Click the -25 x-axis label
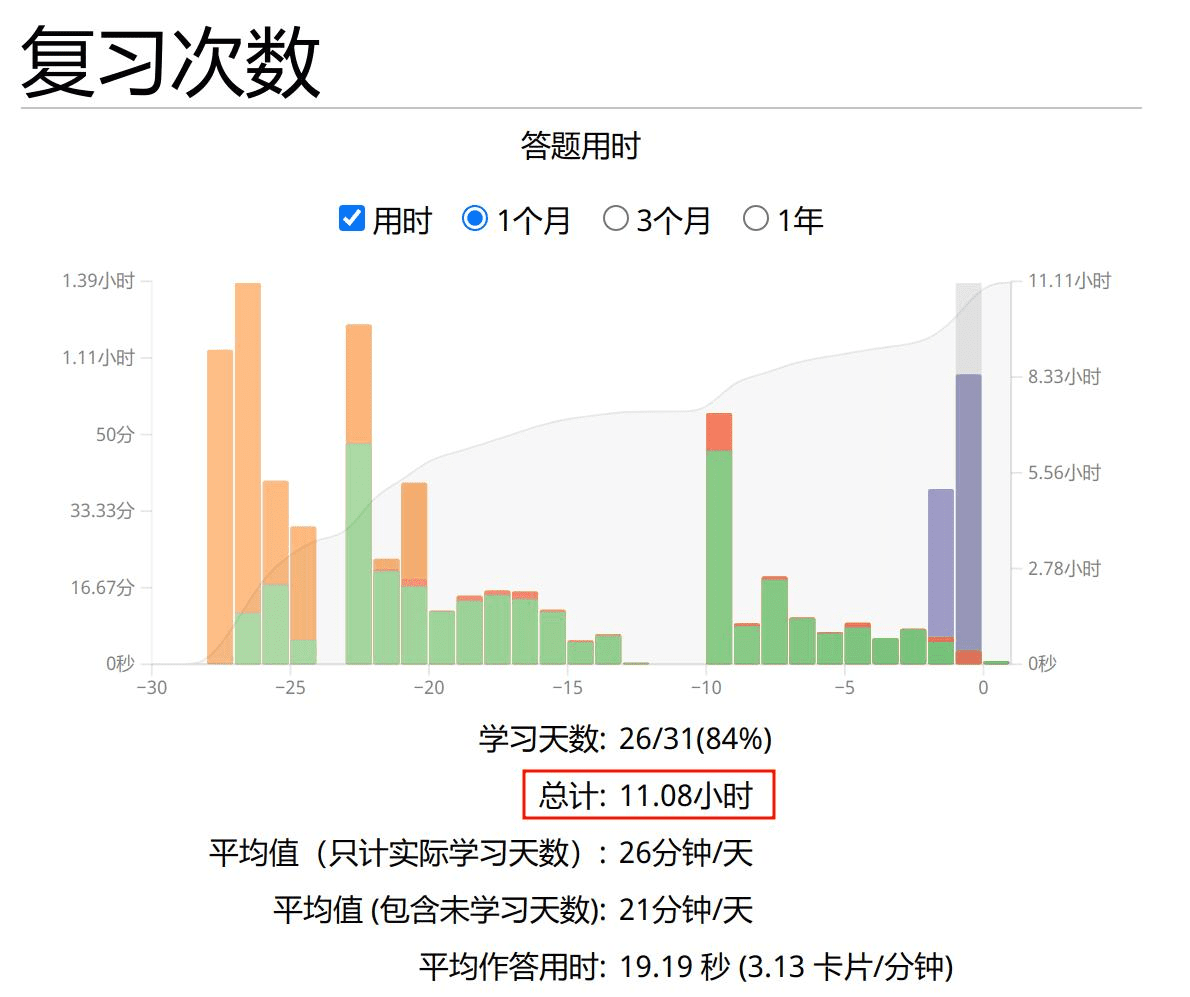Screen dimensions: 1190x997 coord(290,687)
